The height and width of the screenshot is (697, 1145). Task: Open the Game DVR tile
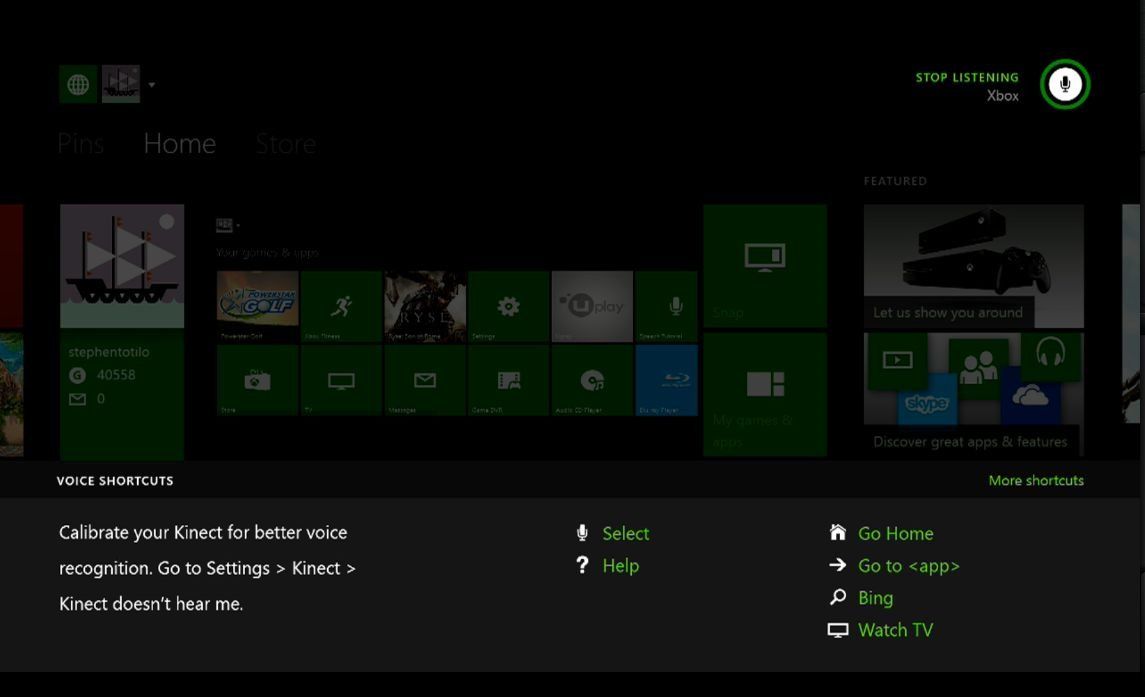(x=506, y=380)
